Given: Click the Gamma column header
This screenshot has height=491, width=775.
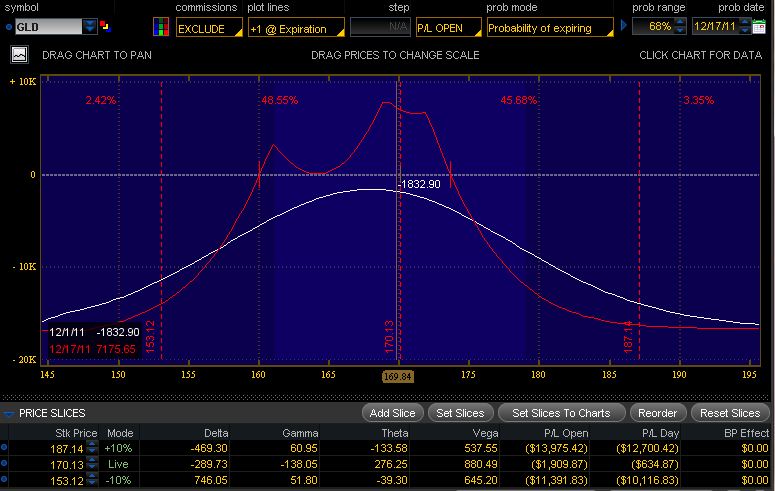Looking at the screenshot, I should click(300, 433).
